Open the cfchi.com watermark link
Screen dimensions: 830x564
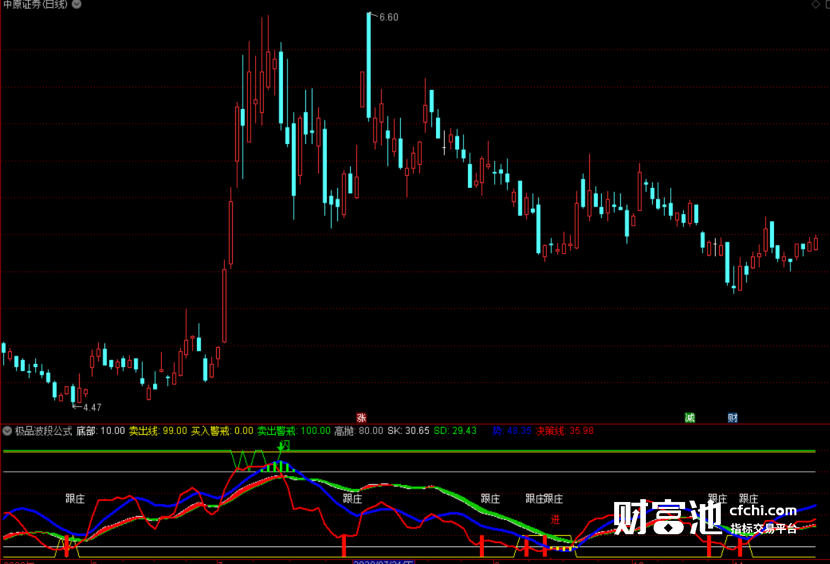(x=763, y=511)
